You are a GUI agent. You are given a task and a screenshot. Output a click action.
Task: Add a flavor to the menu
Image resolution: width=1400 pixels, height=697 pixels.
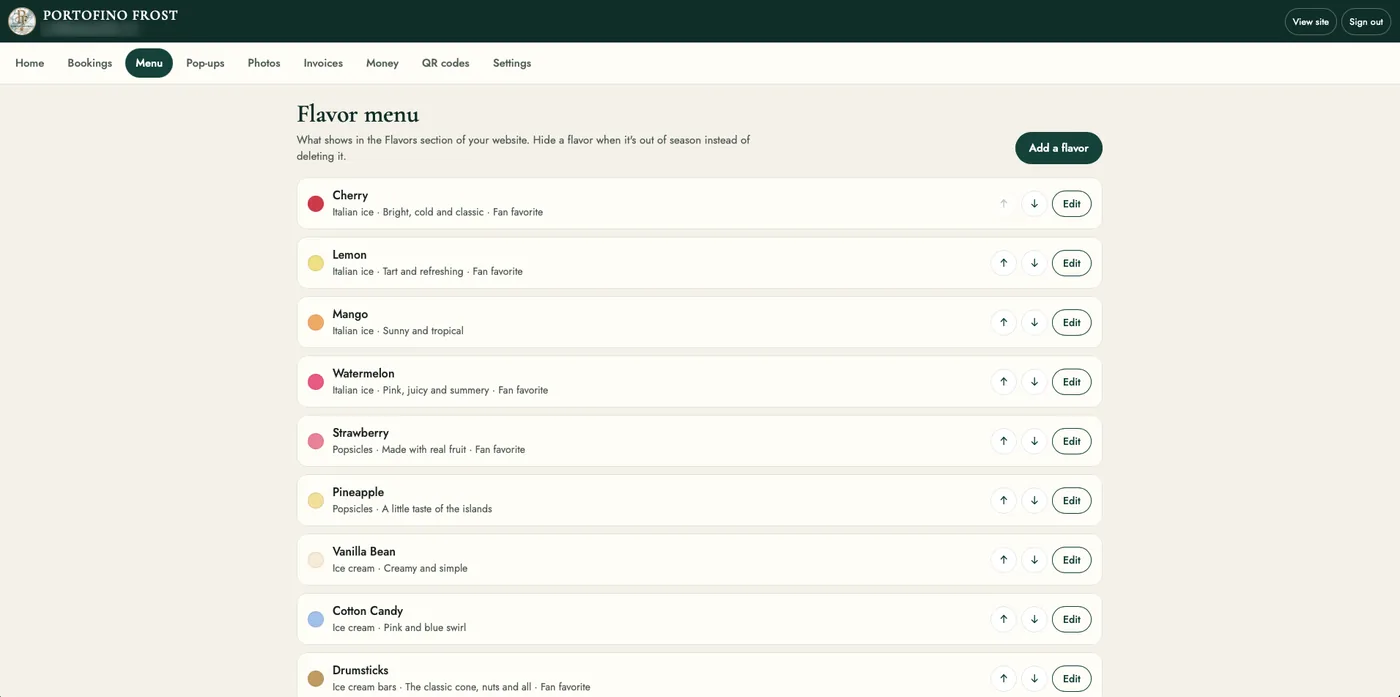(x=1058, y=148)
